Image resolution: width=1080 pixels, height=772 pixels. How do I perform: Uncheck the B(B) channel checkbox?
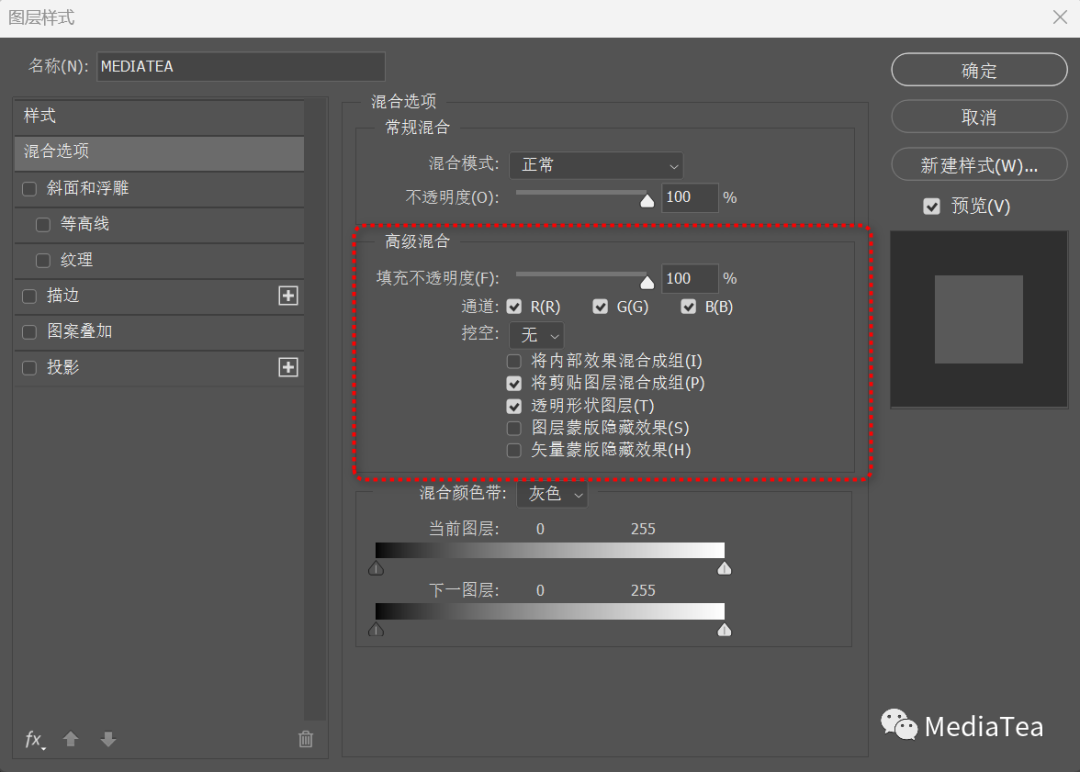pos(688,306)
